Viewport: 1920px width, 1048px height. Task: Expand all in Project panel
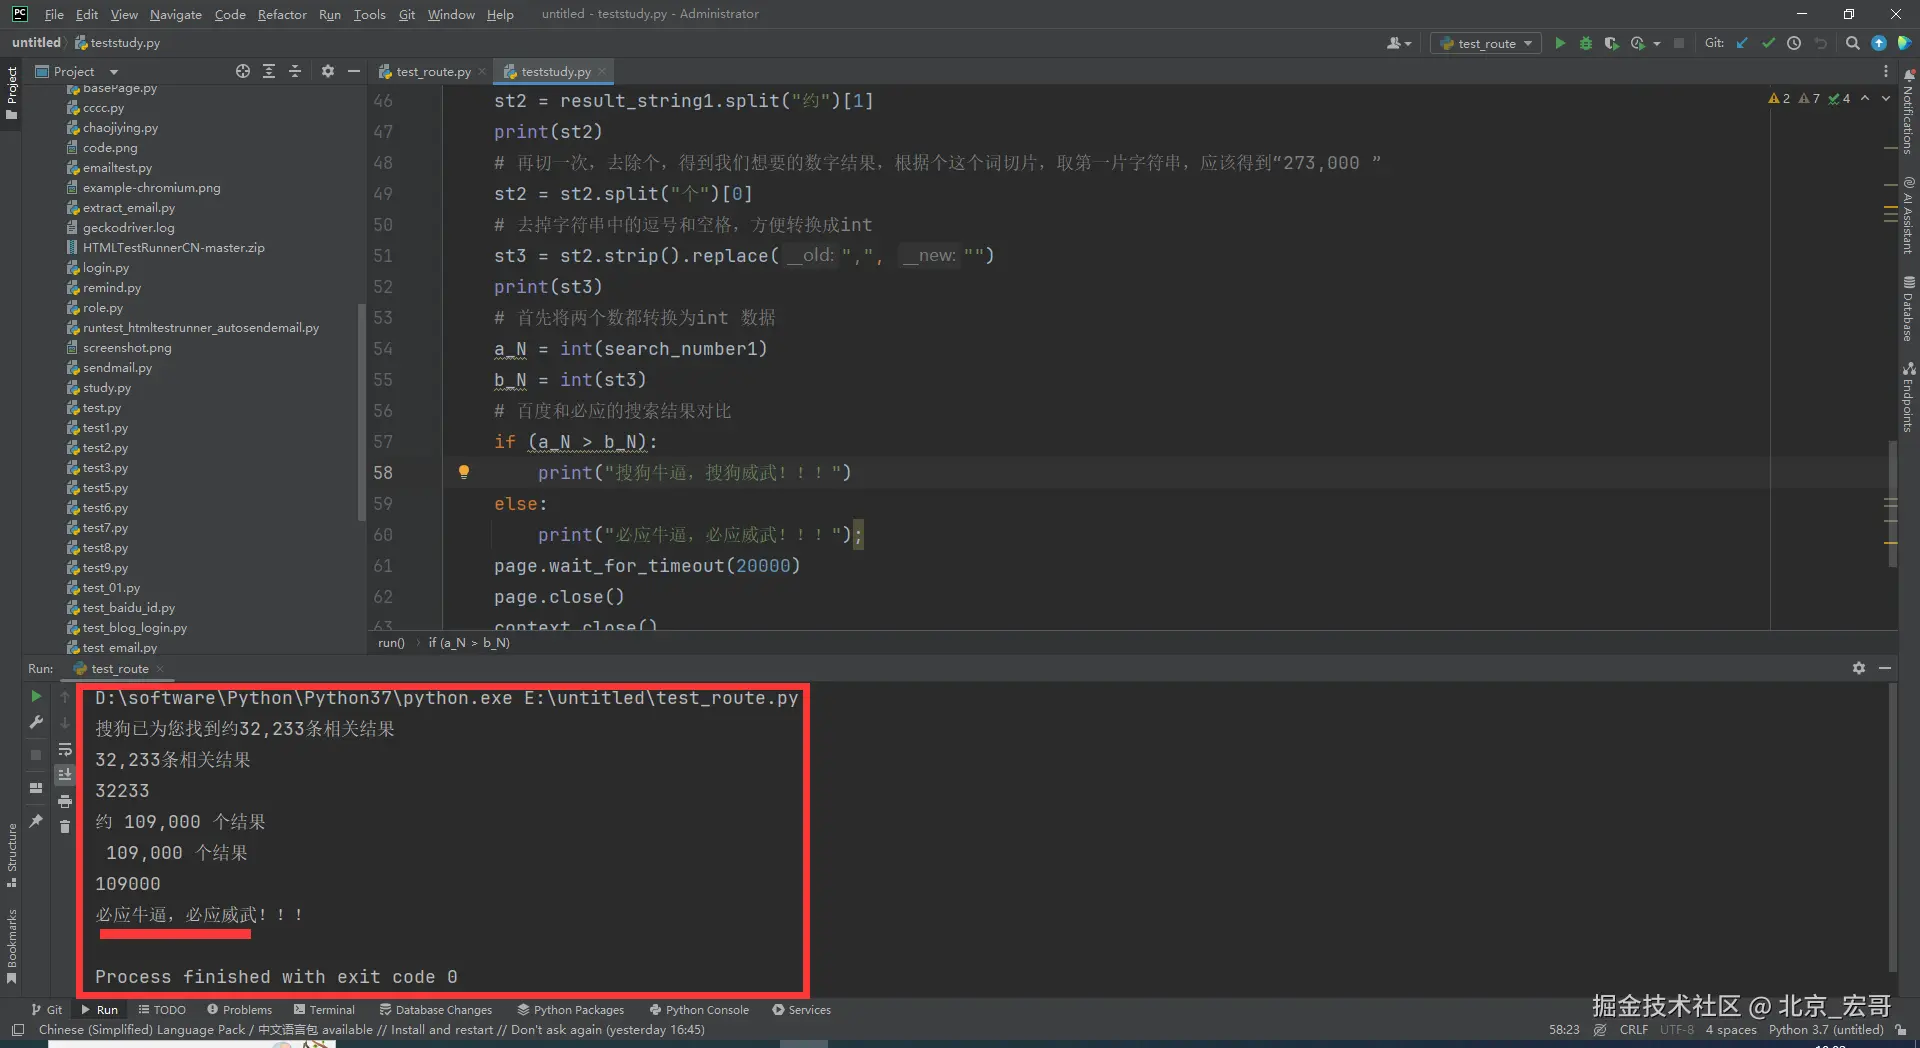(x=269, y=71)
